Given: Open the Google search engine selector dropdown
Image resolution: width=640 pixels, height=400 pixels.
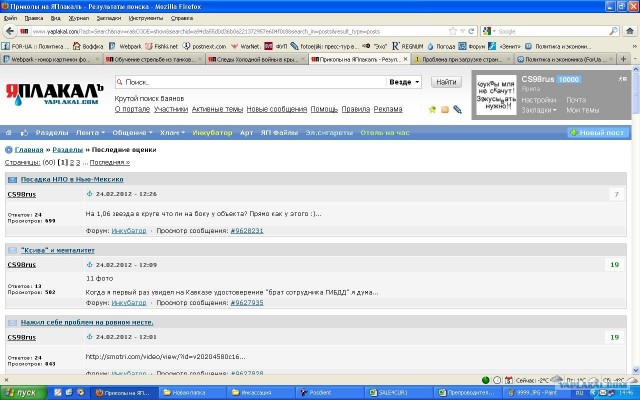Looking at the screenshot, I should pyautogui.click(x=489, y=31).
